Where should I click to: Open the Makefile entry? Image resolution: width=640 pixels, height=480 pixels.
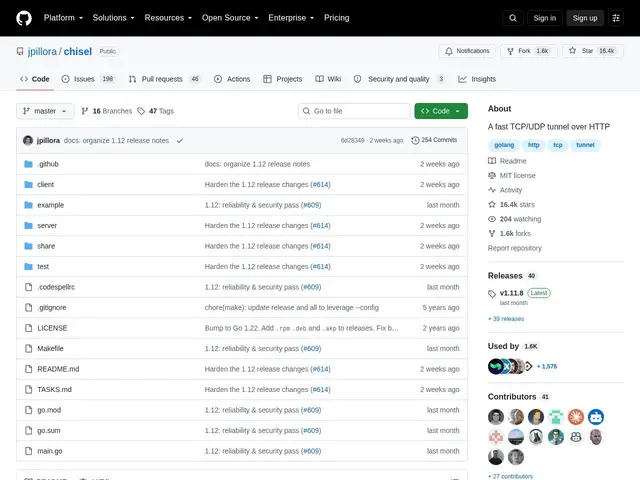coord(50,349)
